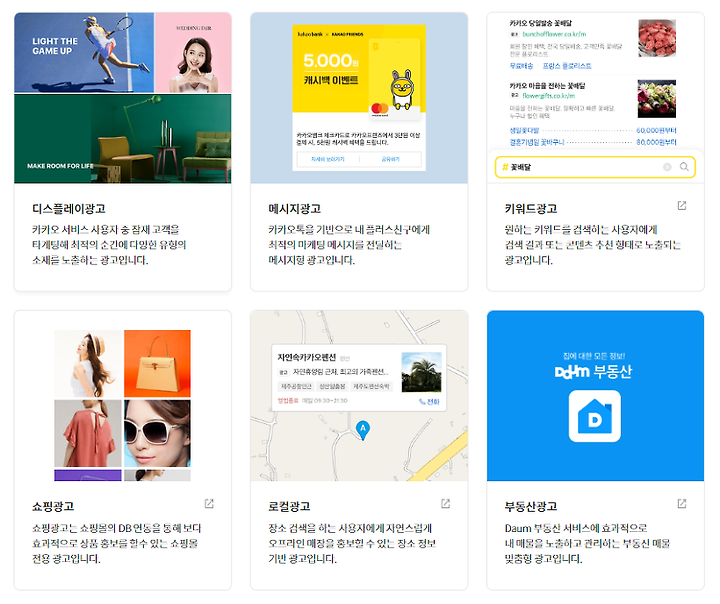Click the MAKE ROOM FOR LIFE banner
This screenshot has width=720, height=604.
point(123,139)
